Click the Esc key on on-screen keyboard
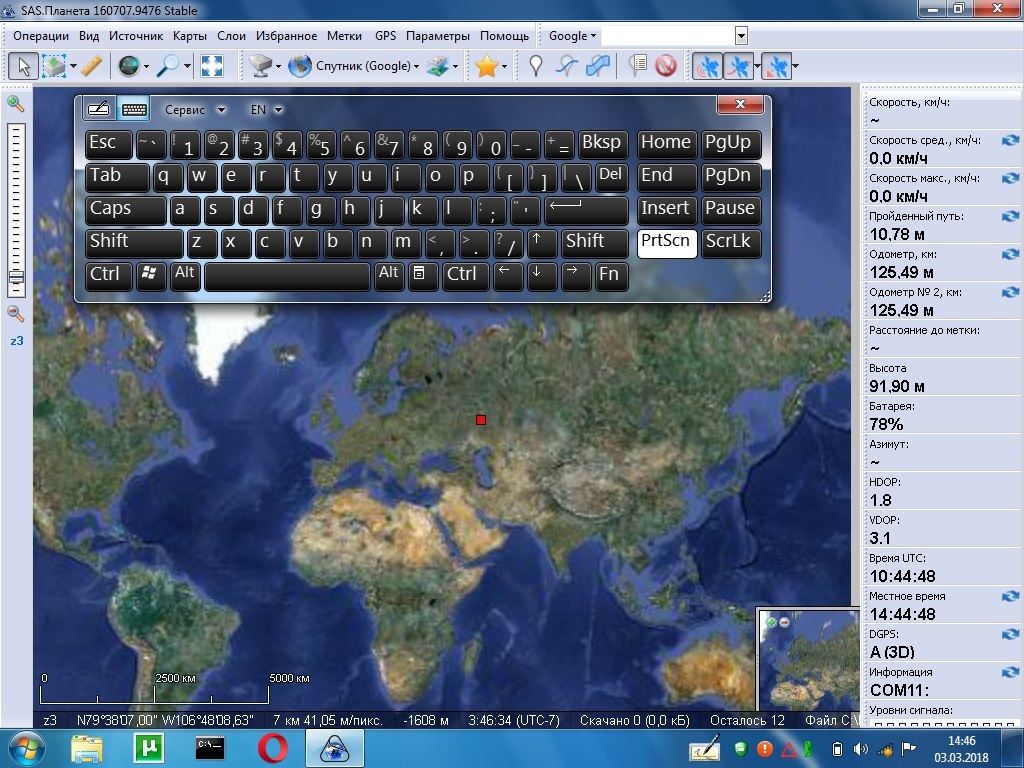 pyautogui.click(x=108, y=144)
